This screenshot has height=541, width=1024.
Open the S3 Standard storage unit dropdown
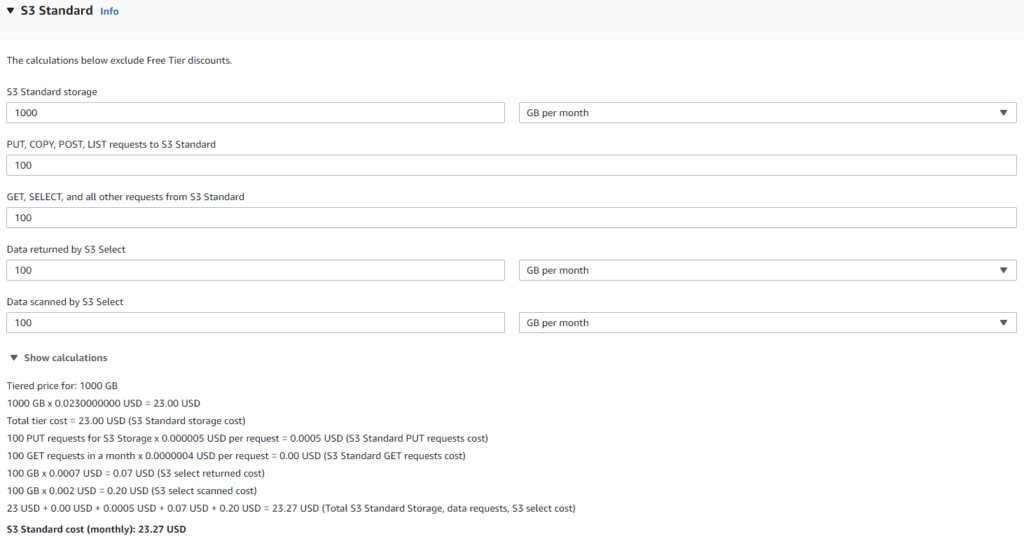pos(767,112)
